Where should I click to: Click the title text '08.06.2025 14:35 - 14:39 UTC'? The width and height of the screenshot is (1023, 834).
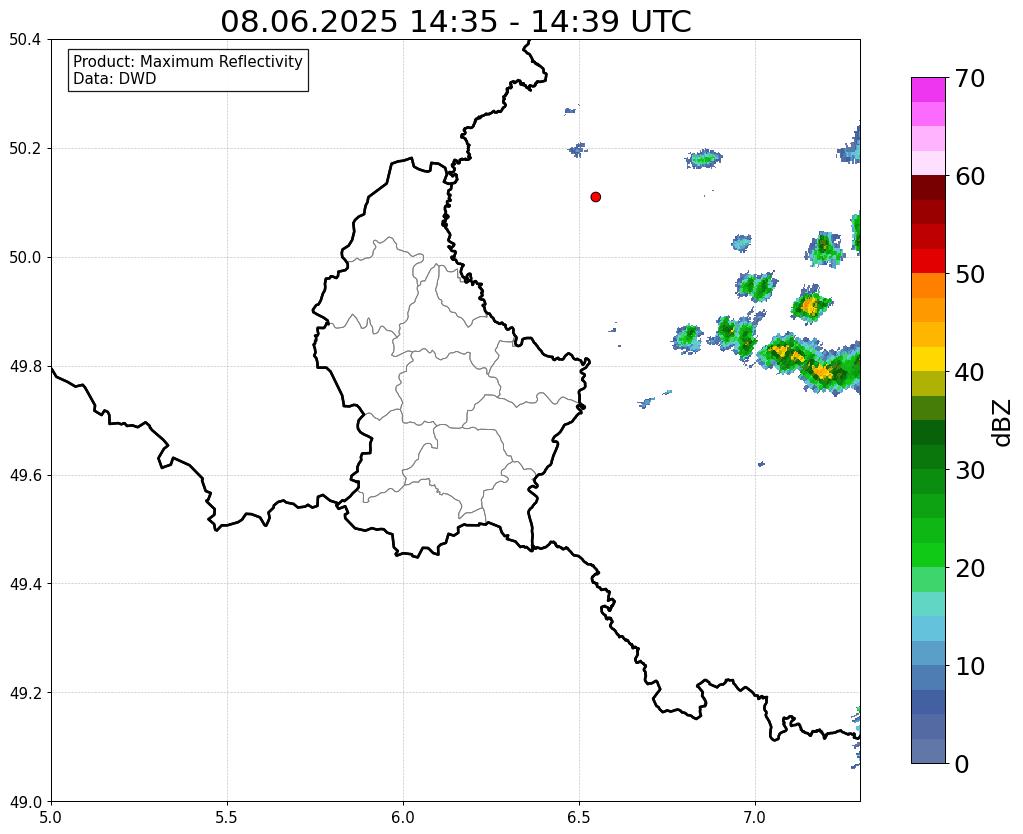(455, 22)
